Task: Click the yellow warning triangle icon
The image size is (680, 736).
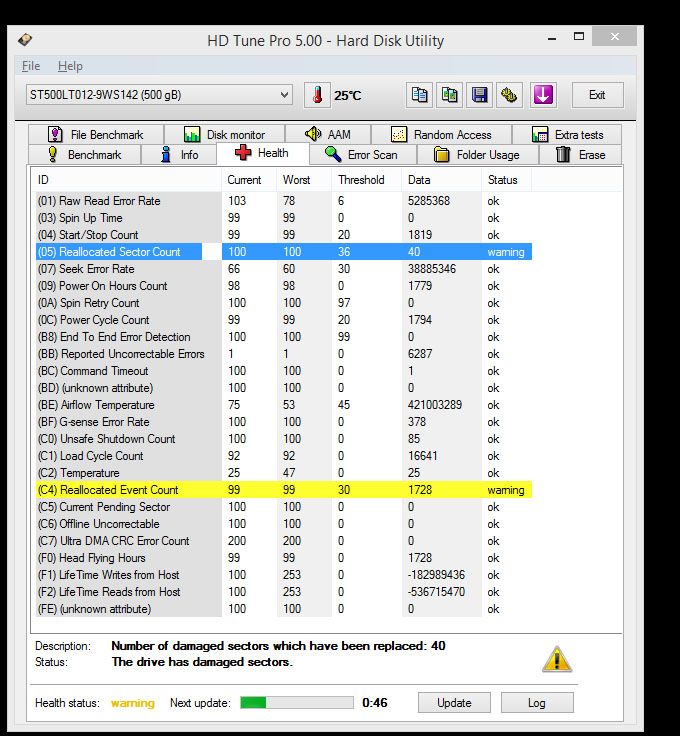Action: [x=557, y=659]
